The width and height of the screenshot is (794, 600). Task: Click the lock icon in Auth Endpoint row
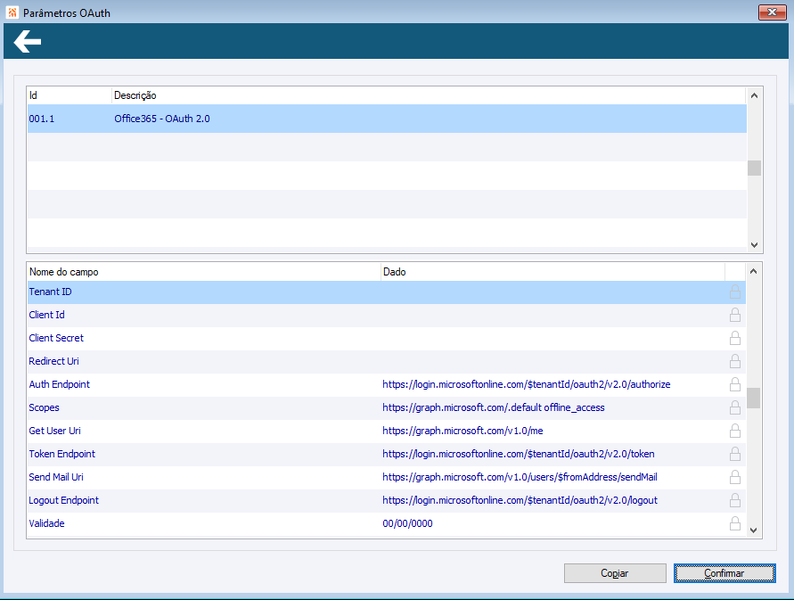[x=735, y=384]
